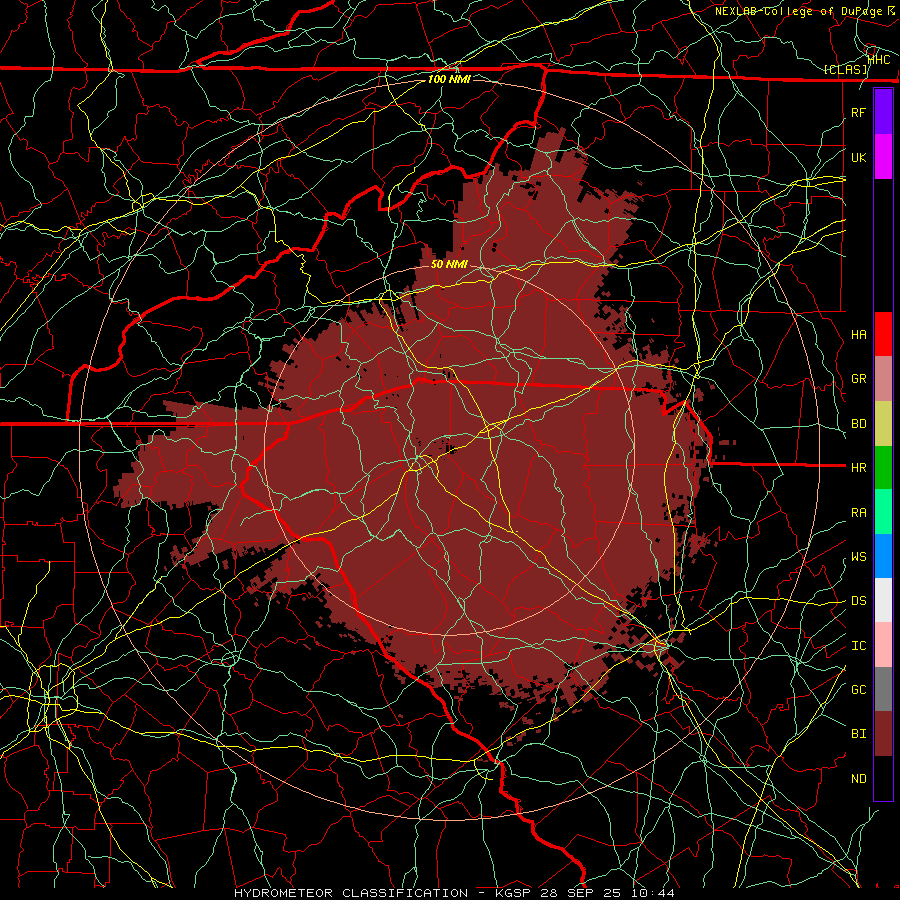Image resolution: width=900 pixels, height=900 pixels.
Task: Select the GC gray legend swatch
Action: tap(883, 689)
